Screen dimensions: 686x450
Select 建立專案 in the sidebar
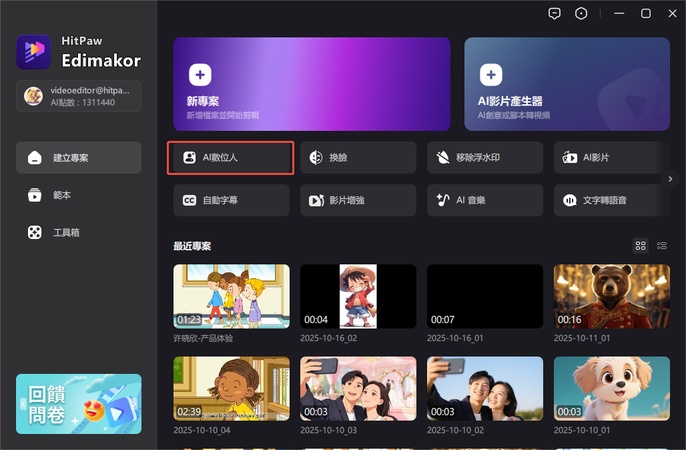coord(79,158)
